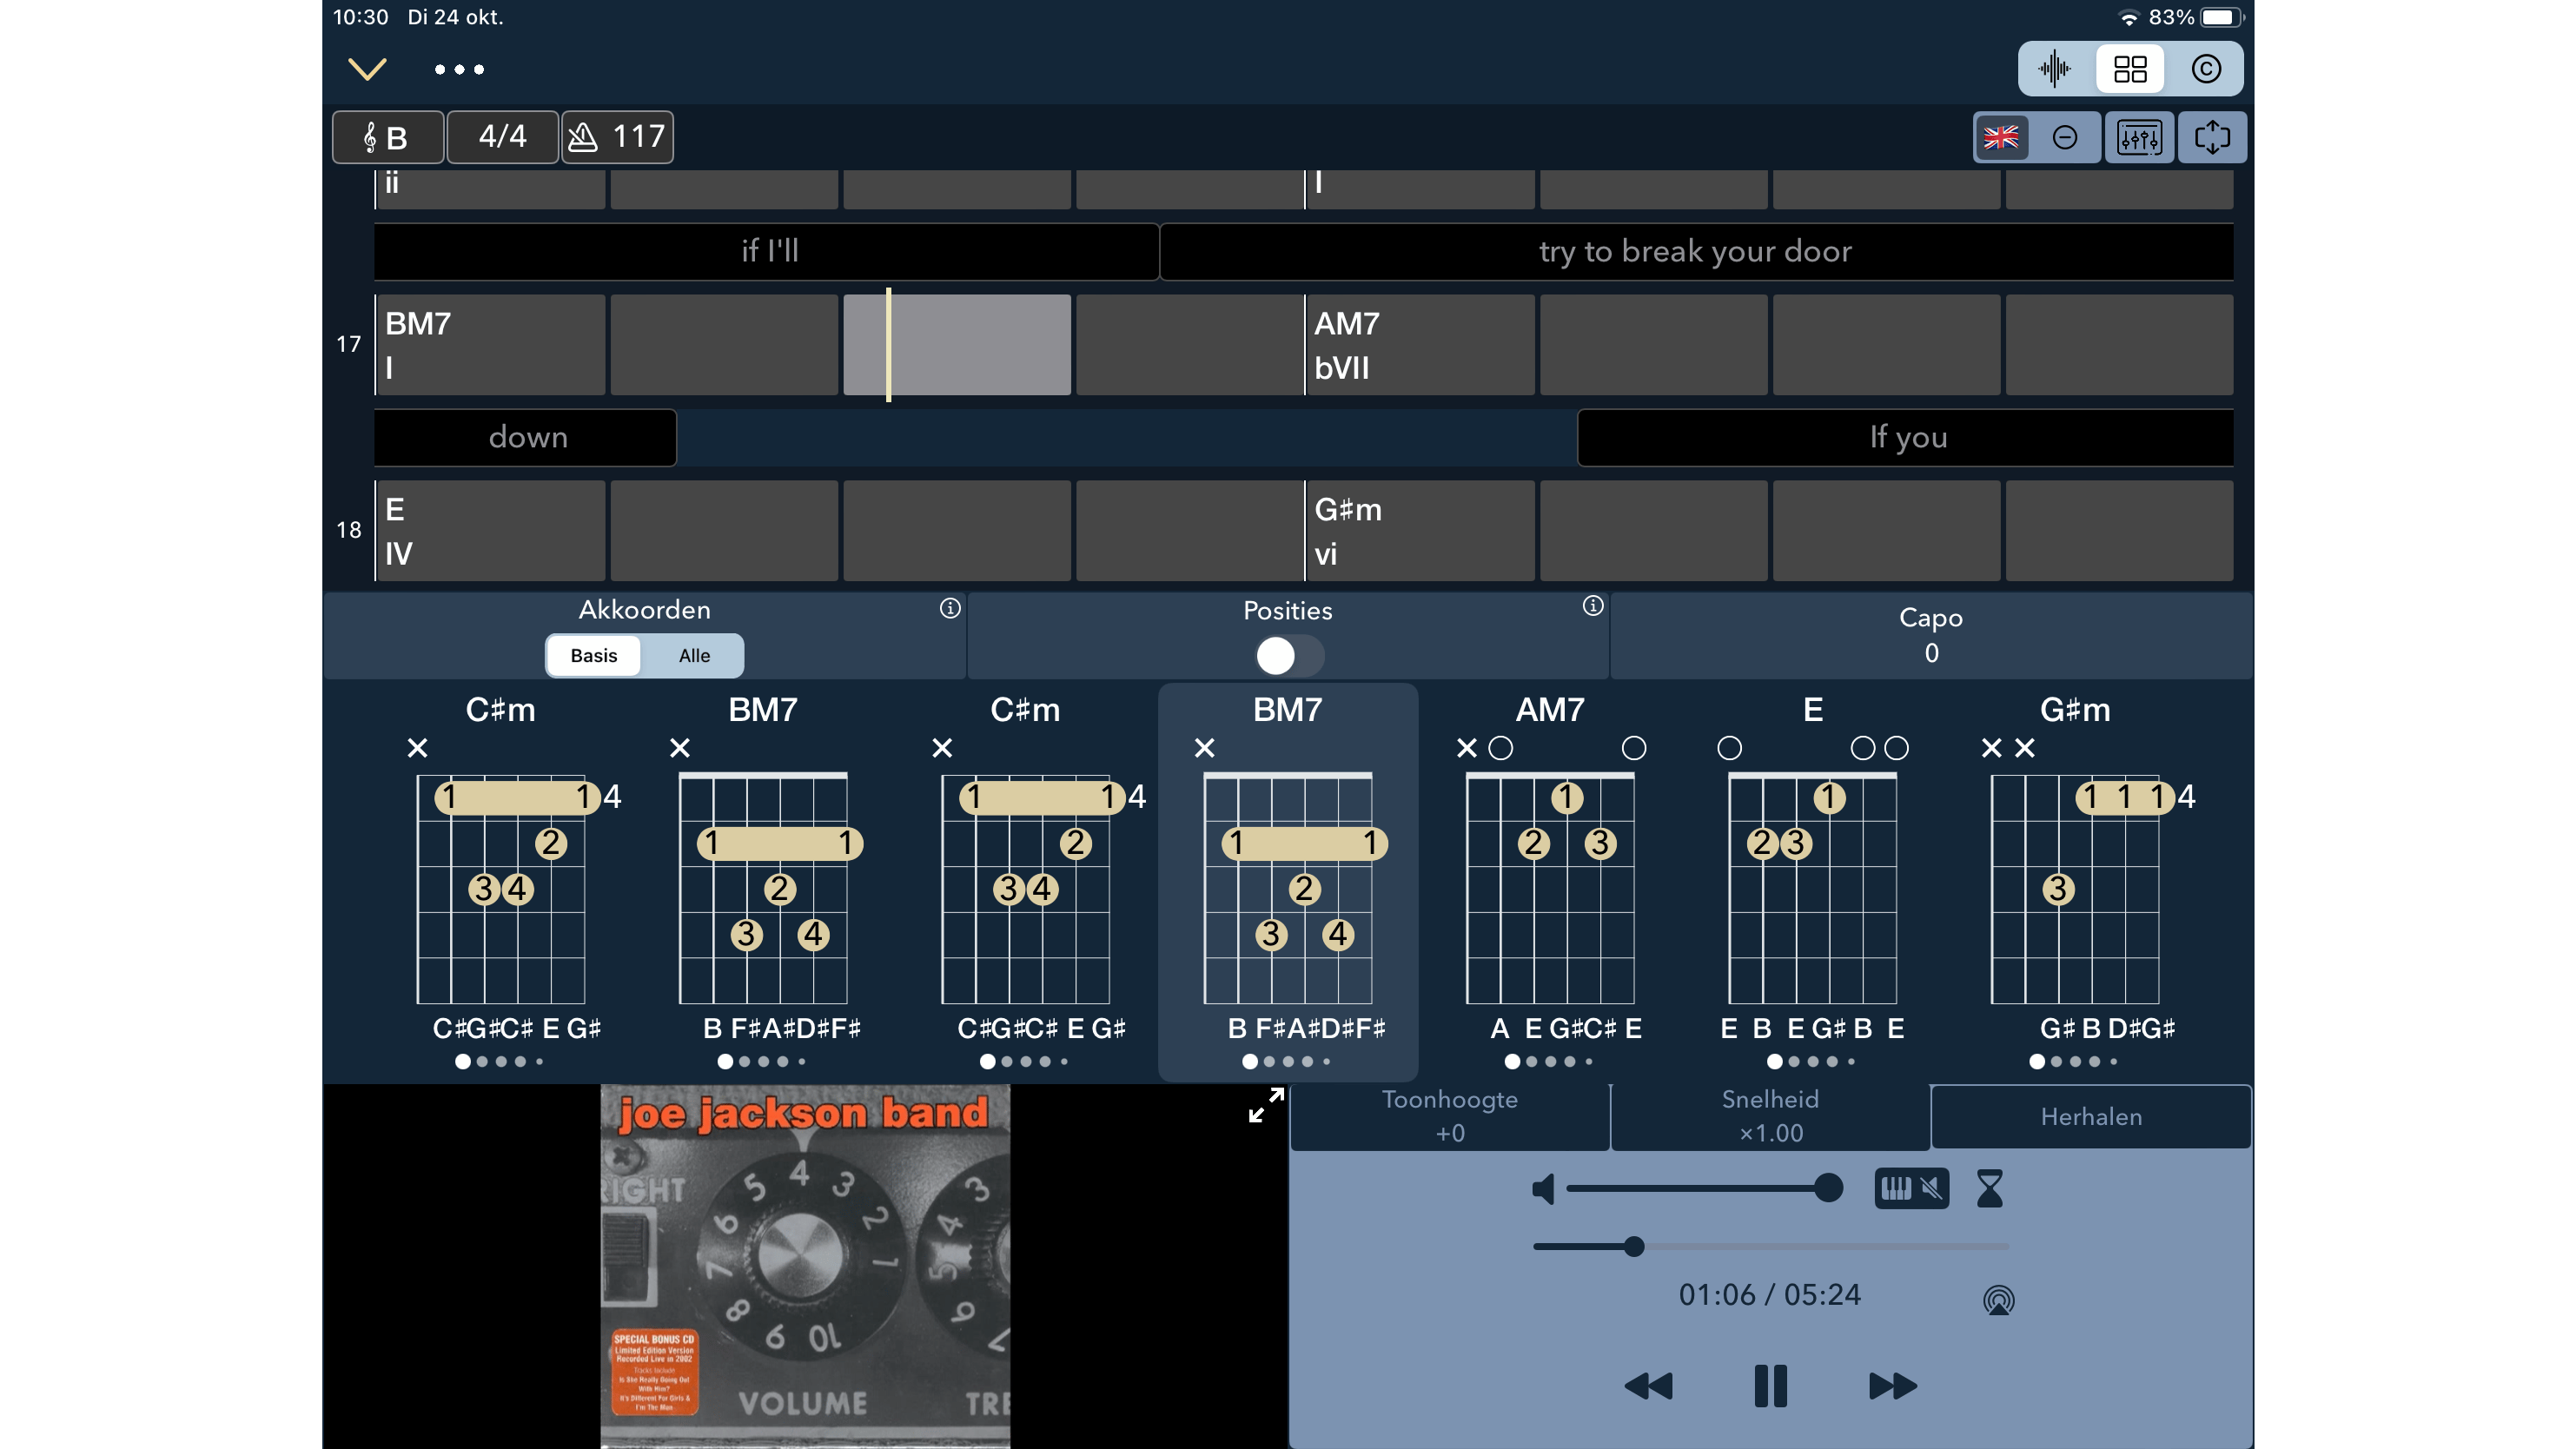Screen dimensions: 2576x1449
Task: Tap the hourglass count-in icon
Action: pyautogui.click(x=1990, y=1188)
